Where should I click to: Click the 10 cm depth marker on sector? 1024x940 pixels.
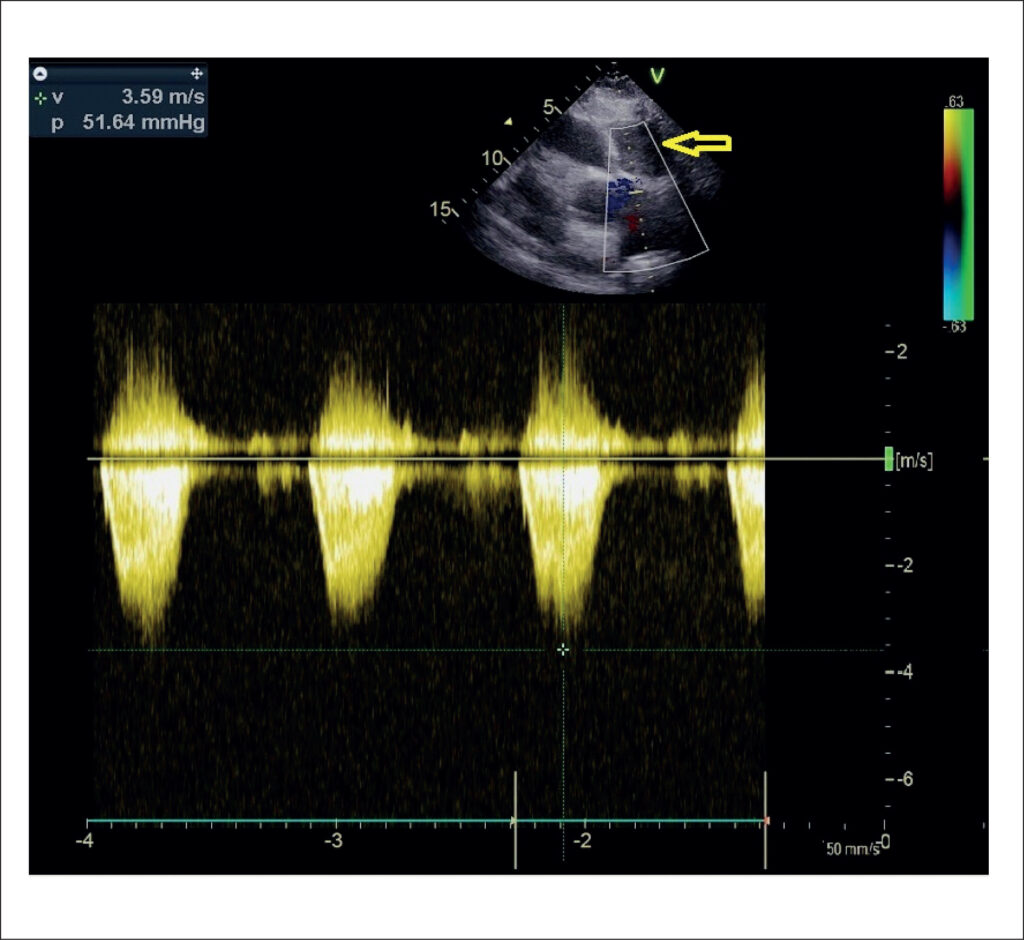492,157
